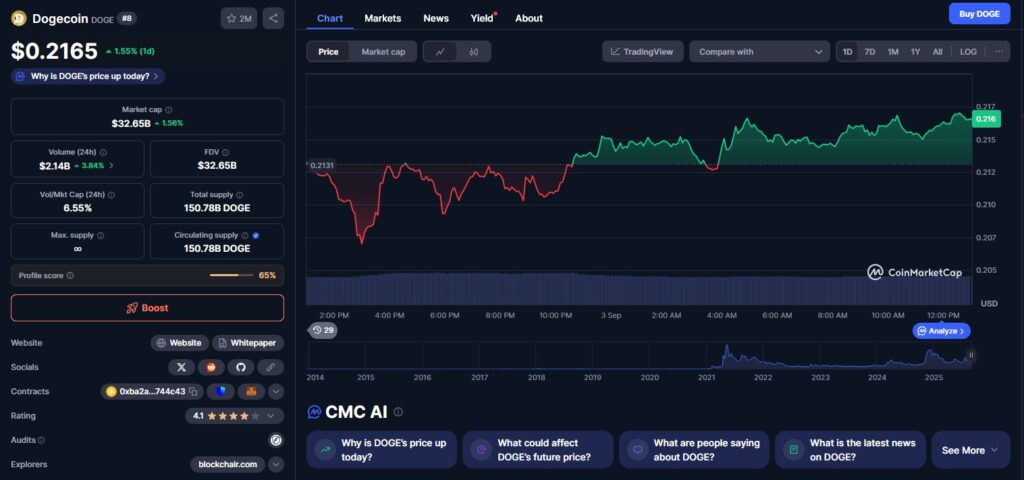This screenshot has width=1024, height=480.
Task: Open CMC AI info icon
Action: point(398,412)
